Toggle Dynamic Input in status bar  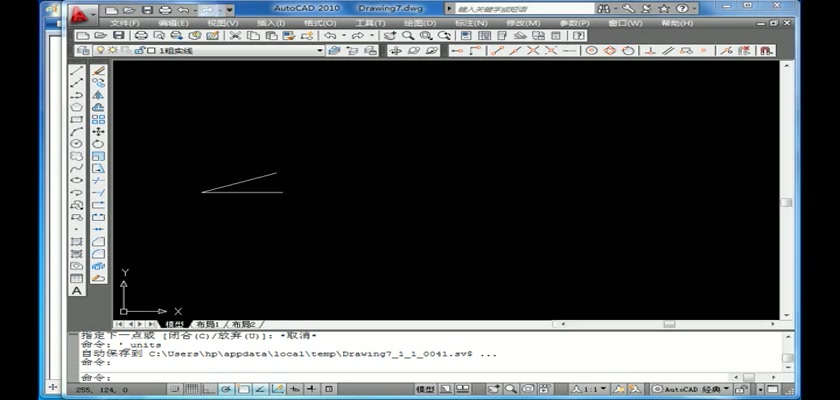coord(294,389)
